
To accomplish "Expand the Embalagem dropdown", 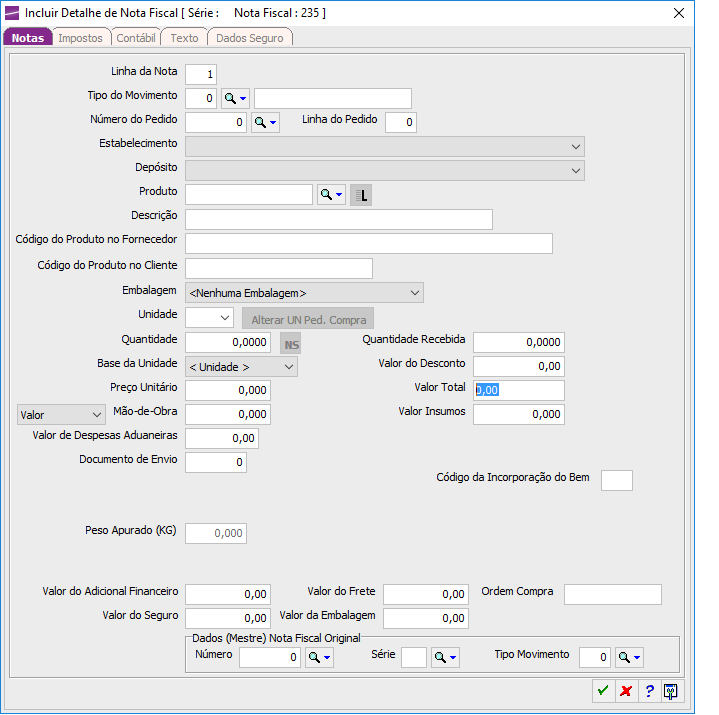I will (x=304, y=293).
